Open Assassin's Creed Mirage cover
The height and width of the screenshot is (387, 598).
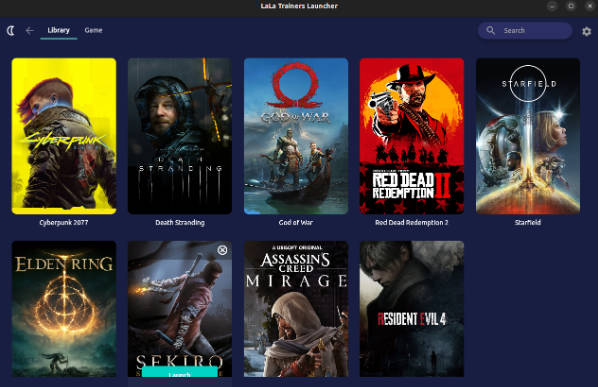point(296,309)
